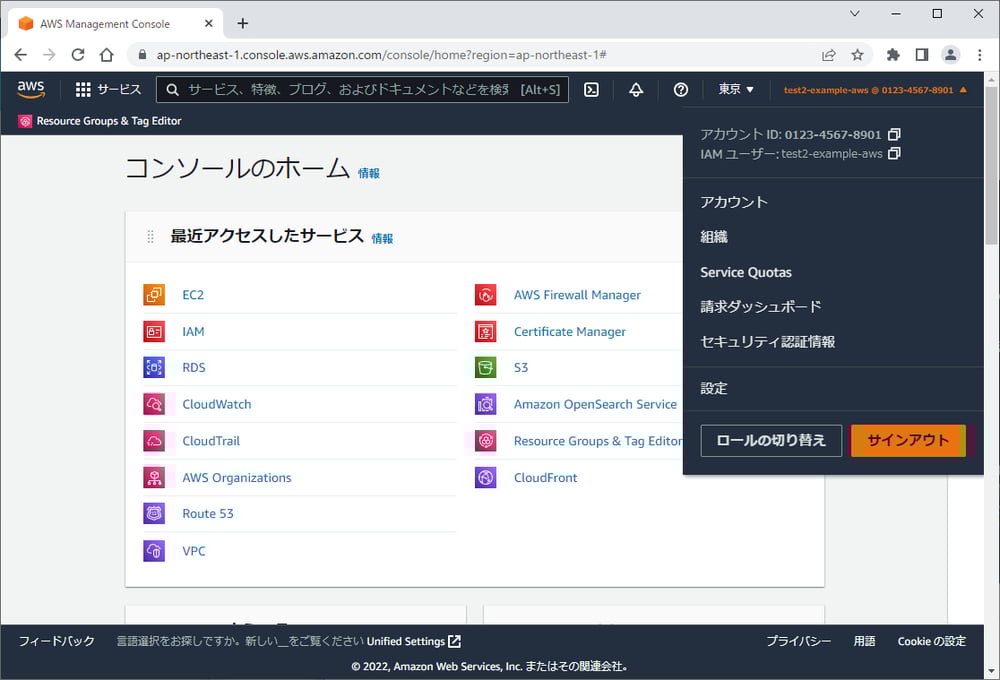Click the サインアウト button
The height and width of the screenshot is (680, 1000).
pos(908,440)
